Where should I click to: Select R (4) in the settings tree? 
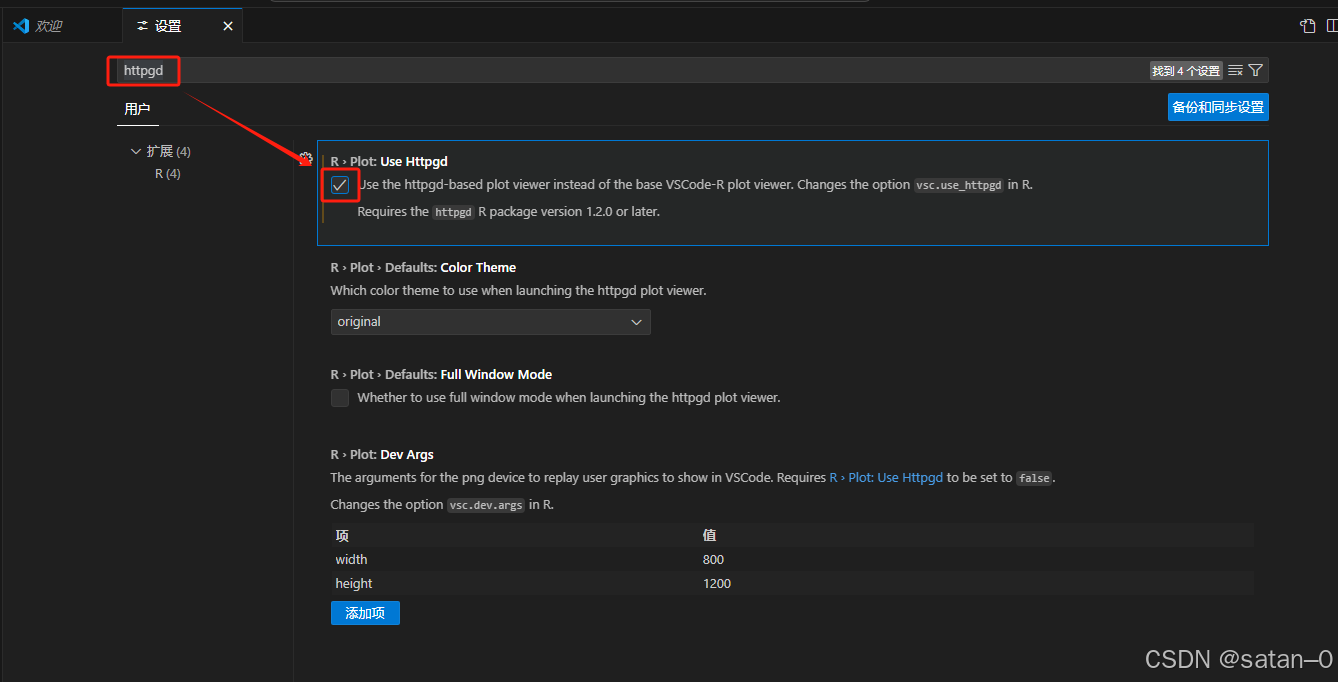(168, 174)
